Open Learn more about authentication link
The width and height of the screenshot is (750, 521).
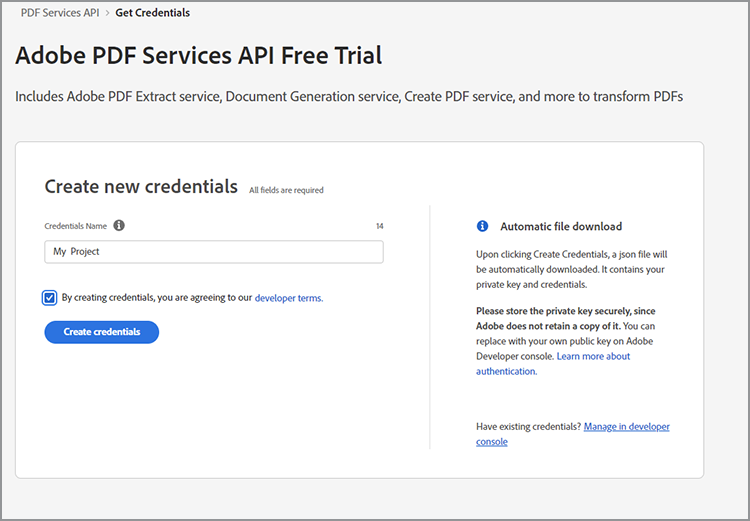553,364
